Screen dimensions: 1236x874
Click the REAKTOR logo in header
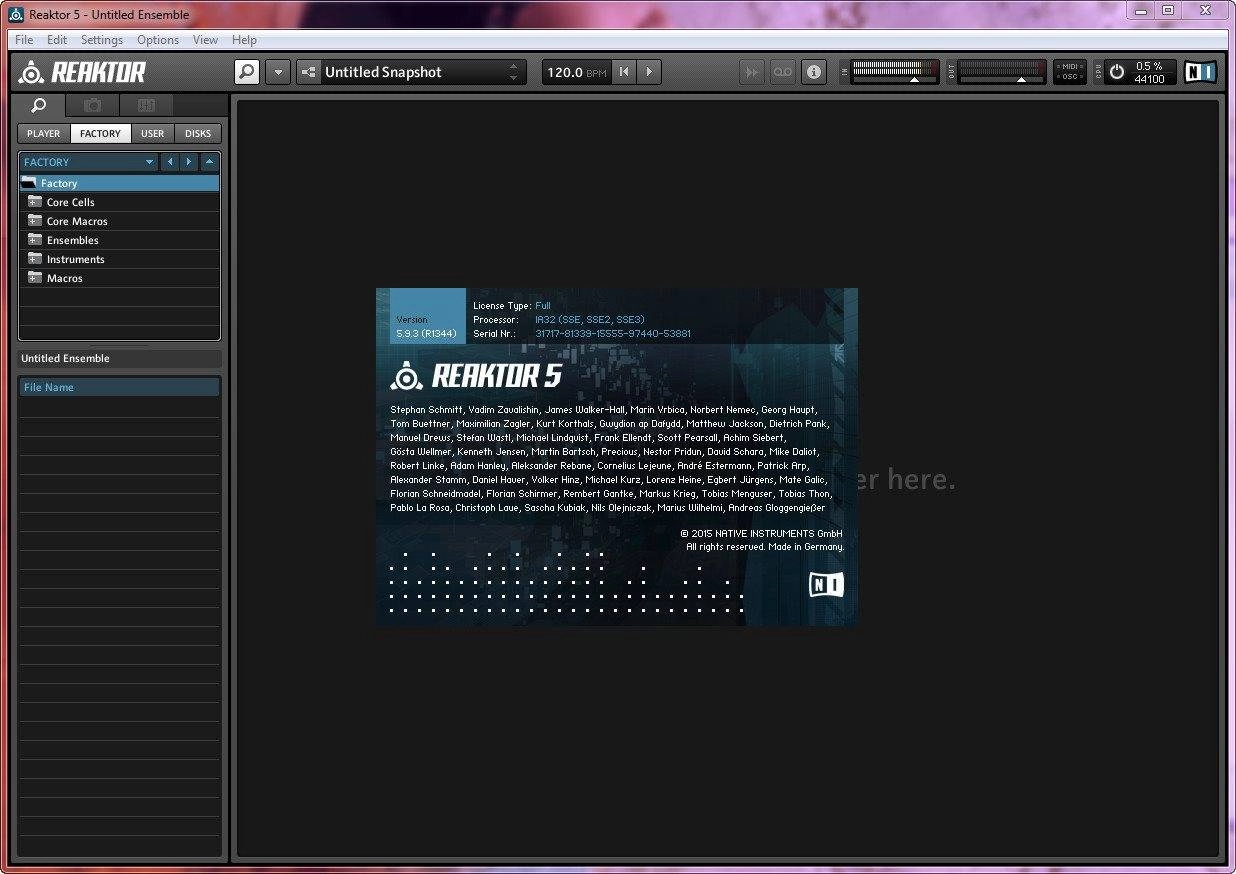[x=83, y=72]
